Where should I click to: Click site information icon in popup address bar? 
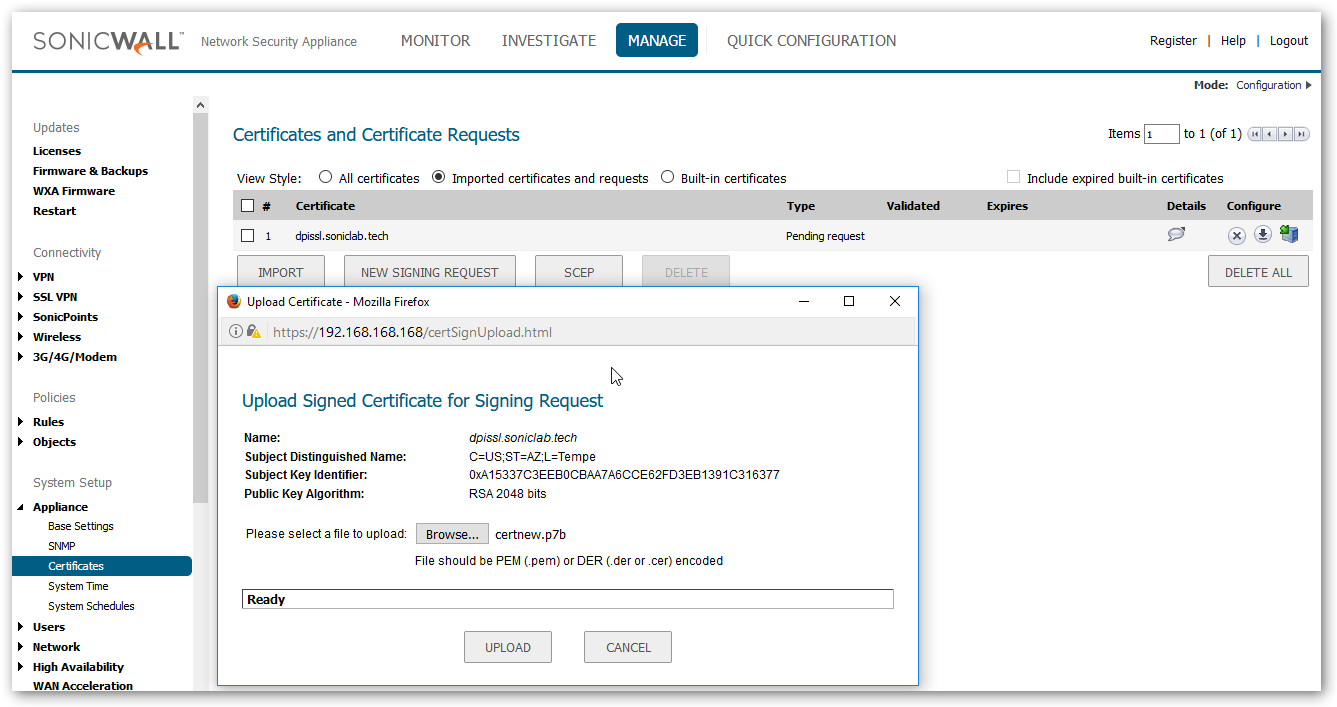[x=236, y=331]
